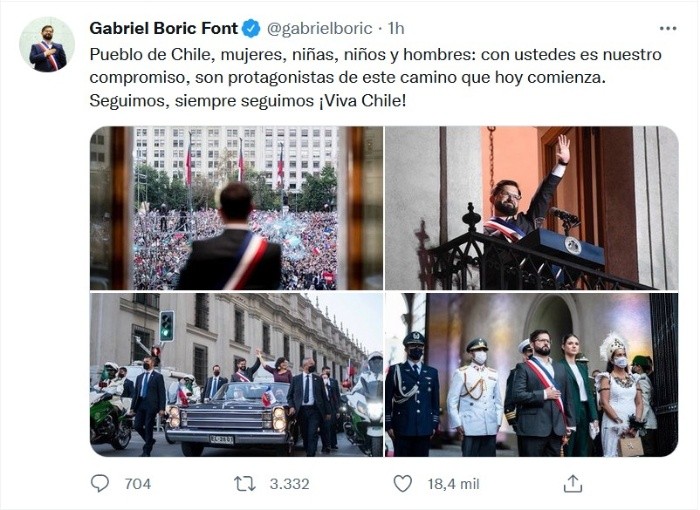Click the blue verified badge

[x=251, y=29]
